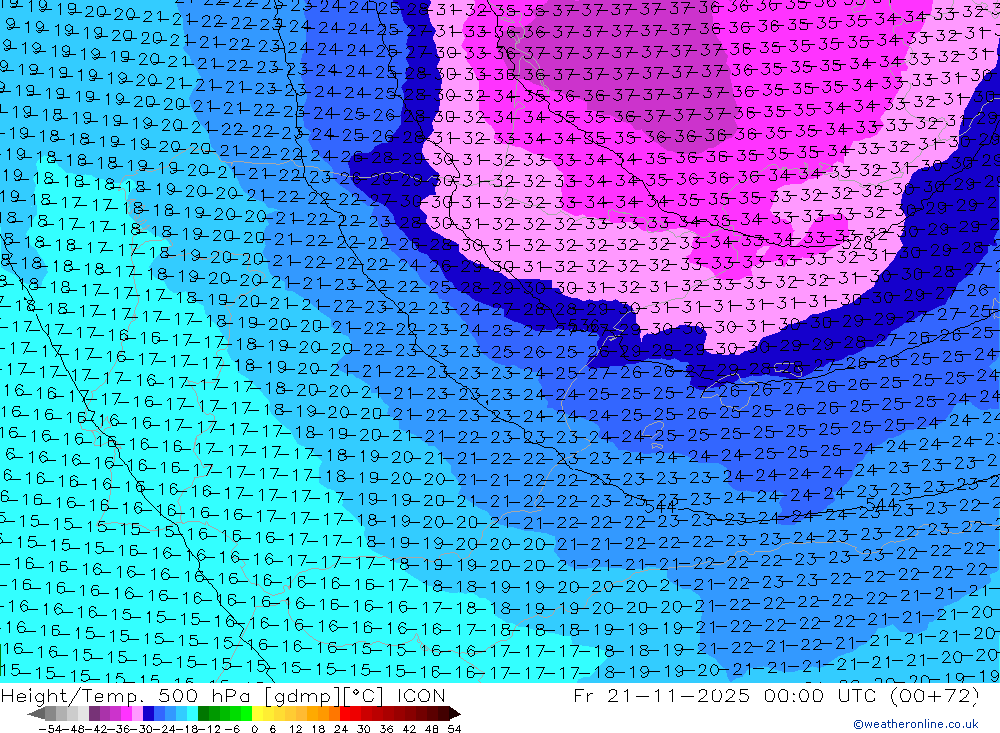Click the gray left arrow of the color scale

coord(36,713)
